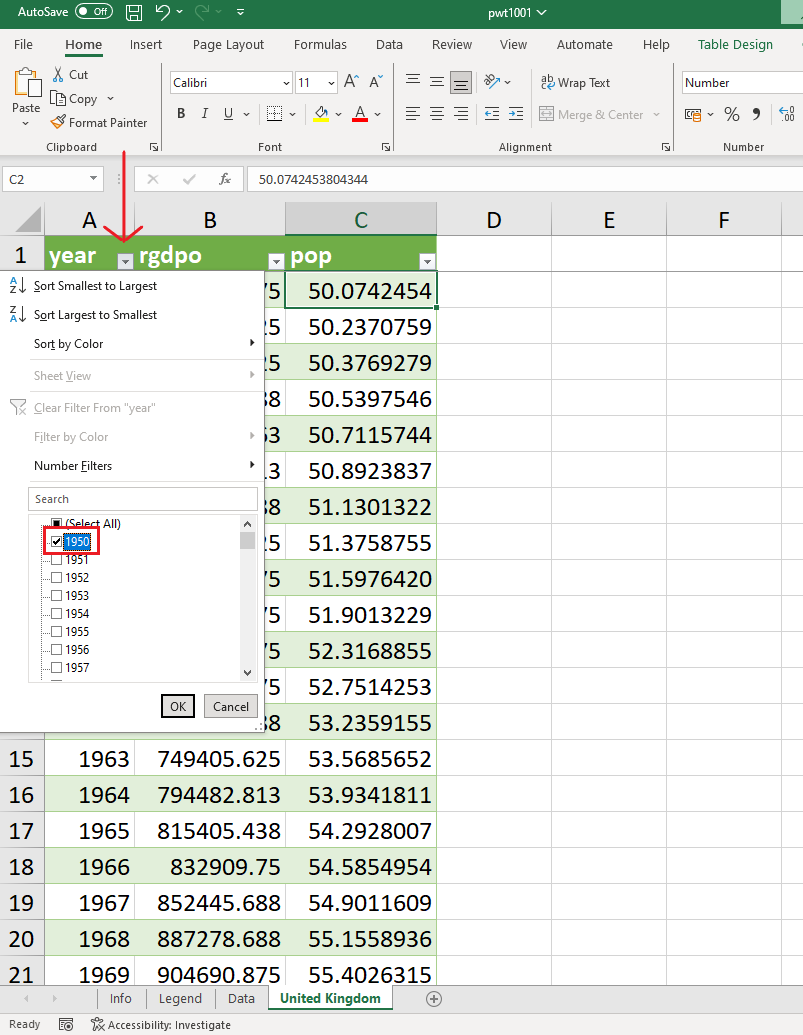Click the yellow Fill Color swatch
803x1035 pixels.
(321, 114)
